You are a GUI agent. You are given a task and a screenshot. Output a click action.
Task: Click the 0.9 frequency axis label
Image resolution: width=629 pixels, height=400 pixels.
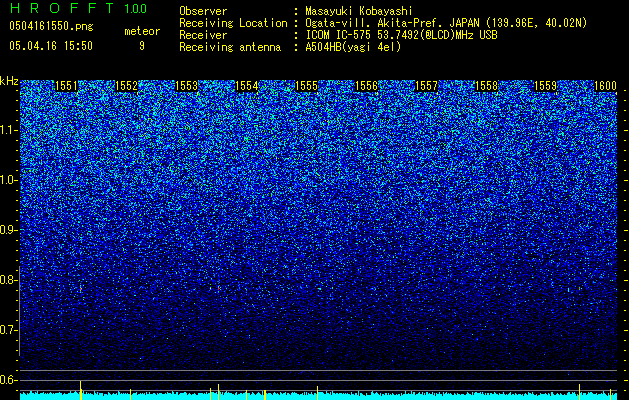coord(8,230)
